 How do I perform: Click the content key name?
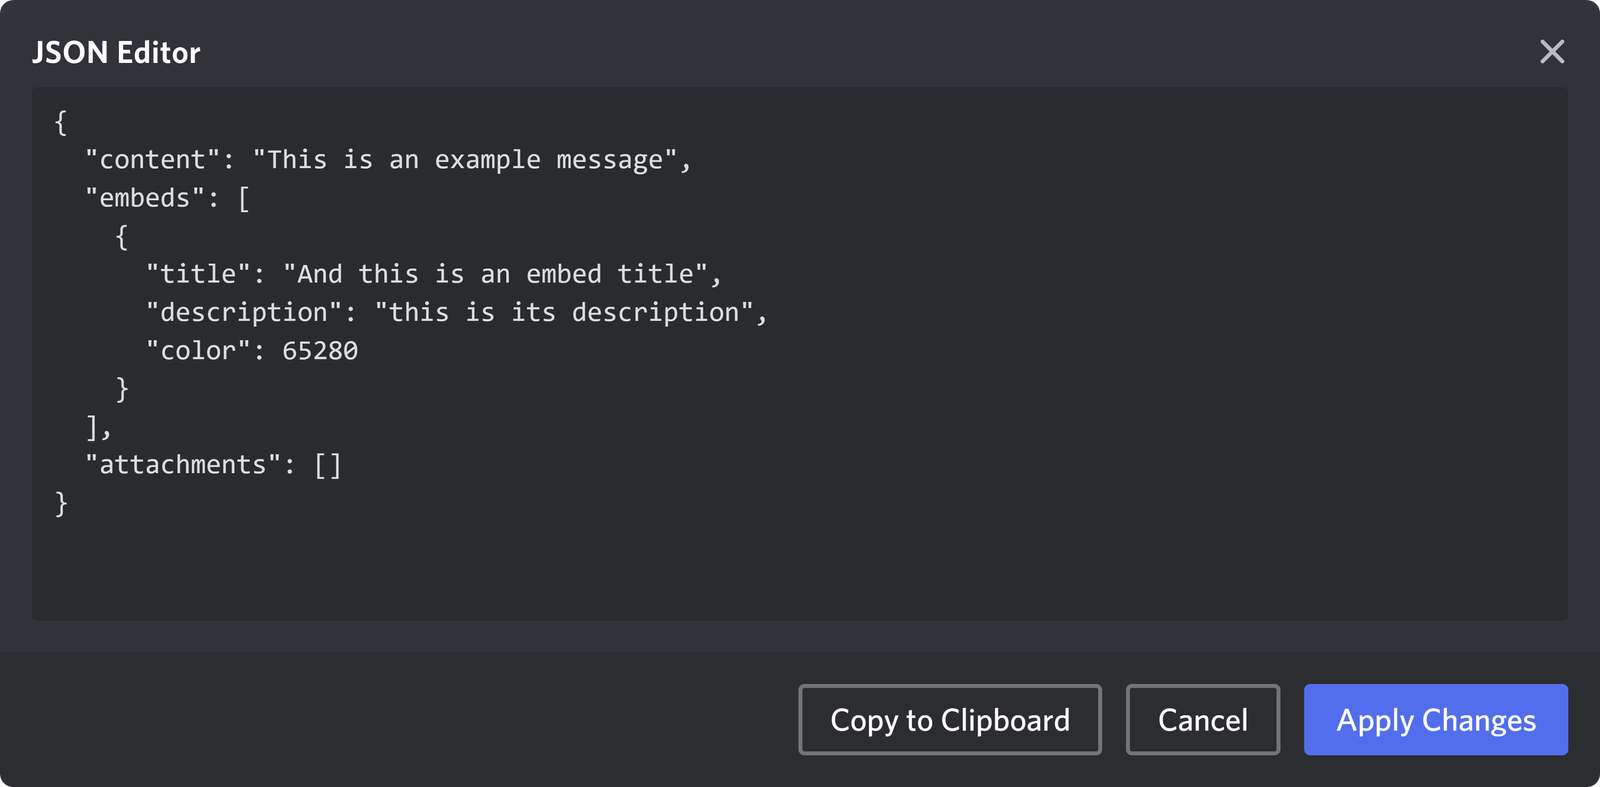(148, 158)
